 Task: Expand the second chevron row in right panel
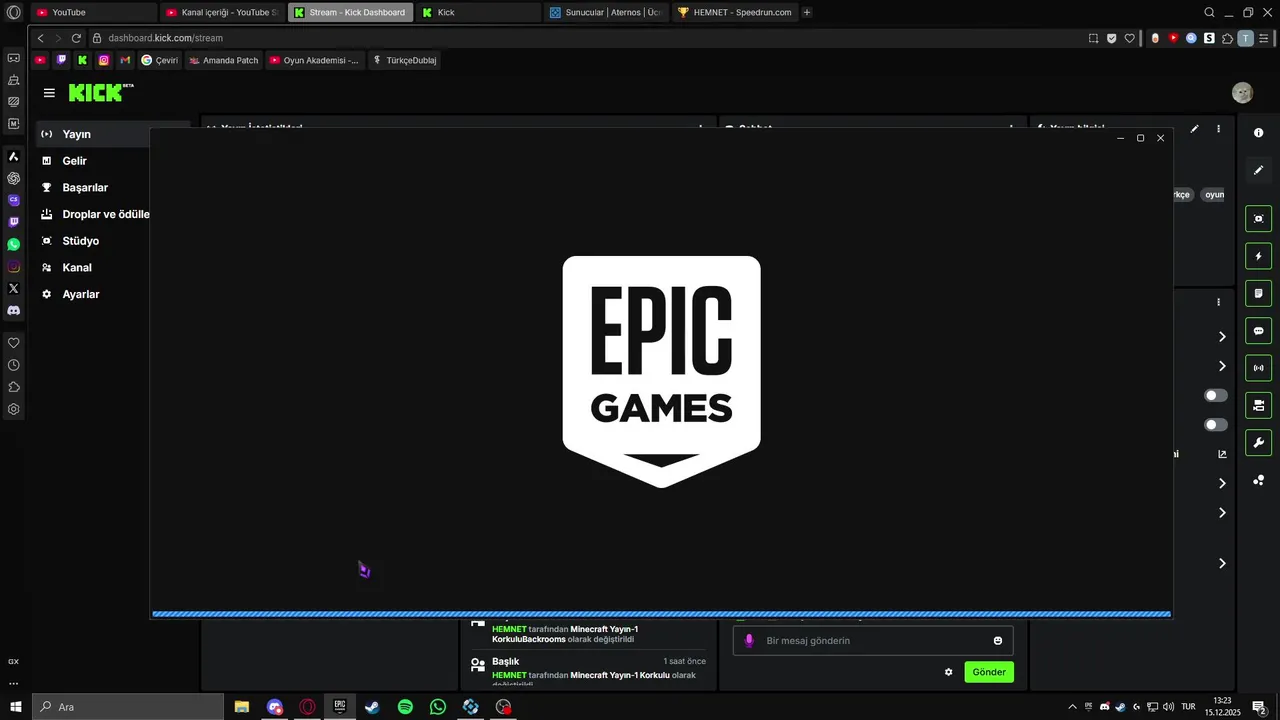1222,366
